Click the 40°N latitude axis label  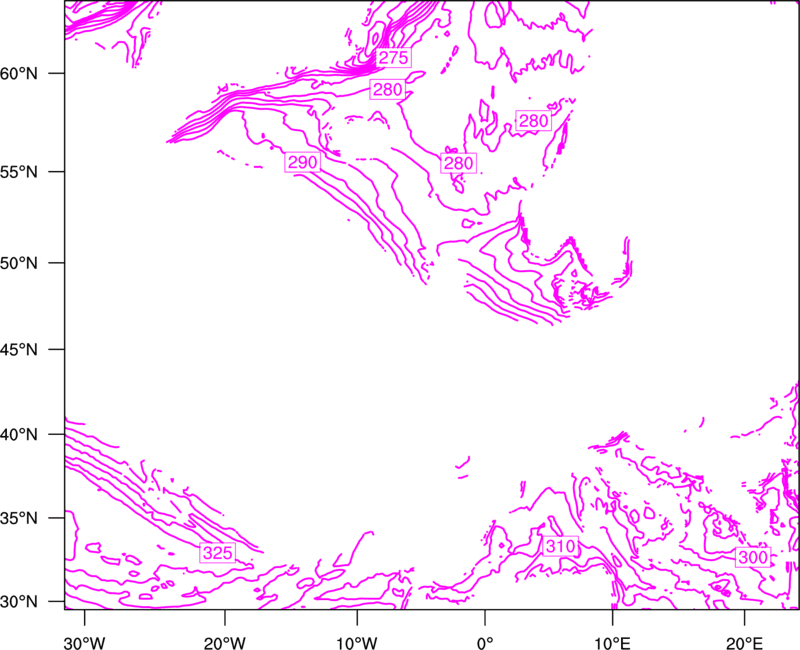pos(19,435)
